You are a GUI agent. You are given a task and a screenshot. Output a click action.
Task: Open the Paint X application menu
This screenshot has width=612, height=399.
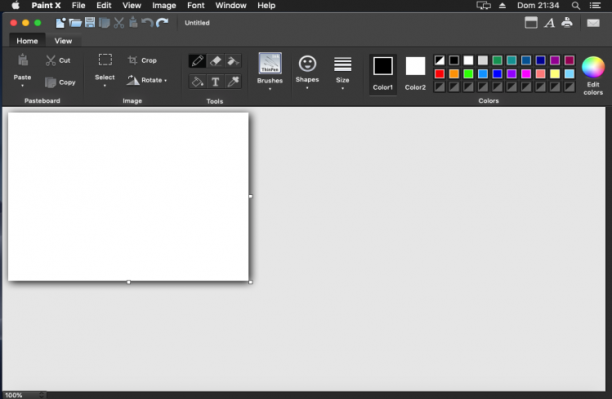[46, 5]
